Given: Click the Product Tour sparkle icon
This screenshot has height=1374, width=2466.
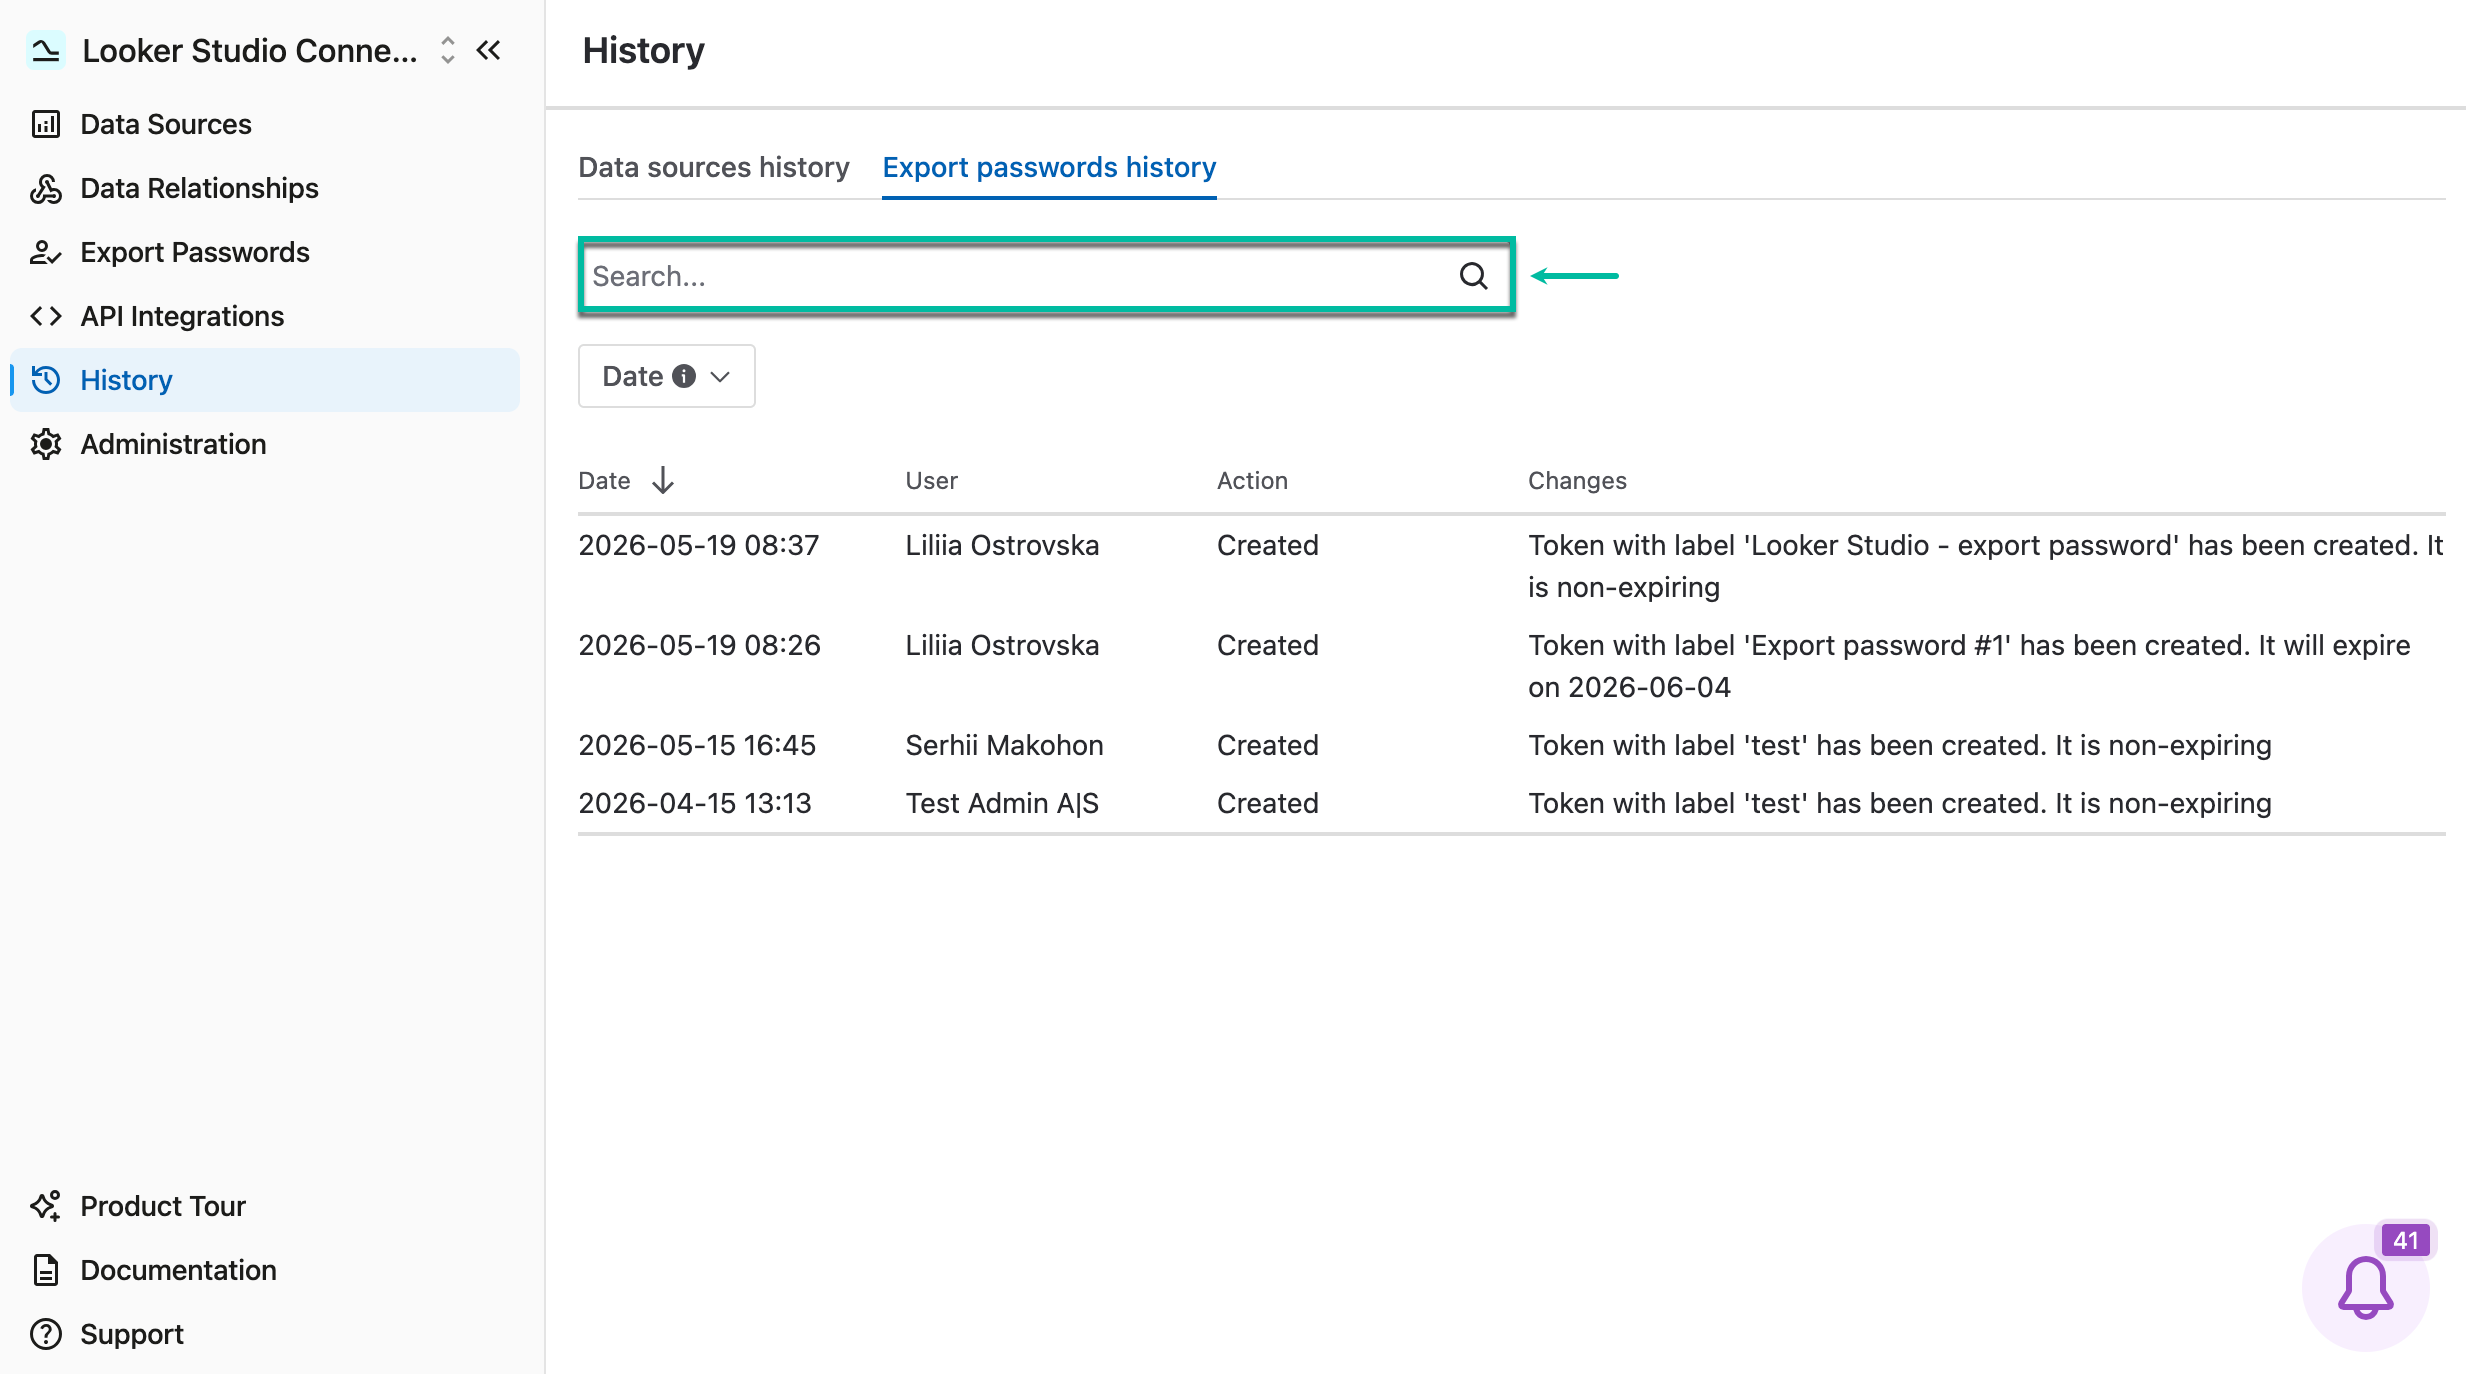Looking at the screenshot, I should pyautogui.click(x=46, y=1206).
